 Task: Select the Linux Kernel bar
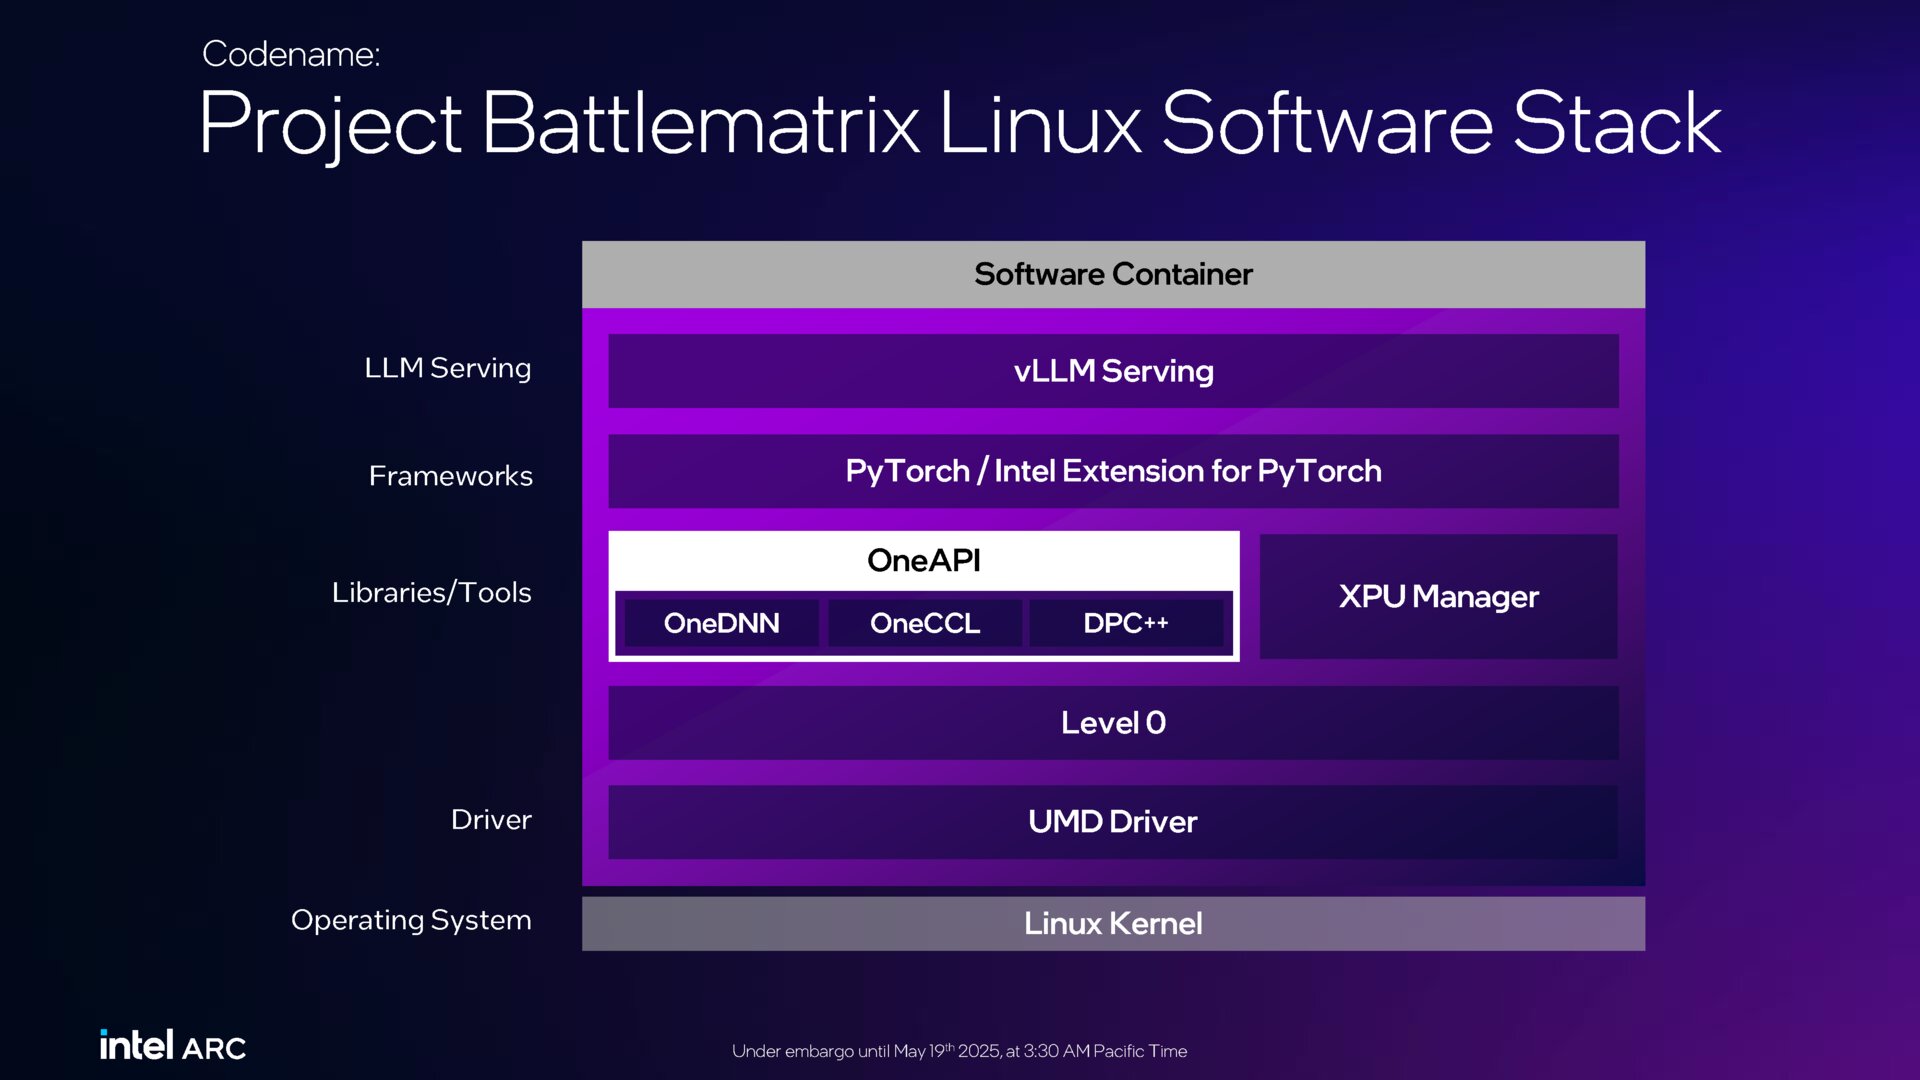pyautogui.click(x=1113, y=923)
